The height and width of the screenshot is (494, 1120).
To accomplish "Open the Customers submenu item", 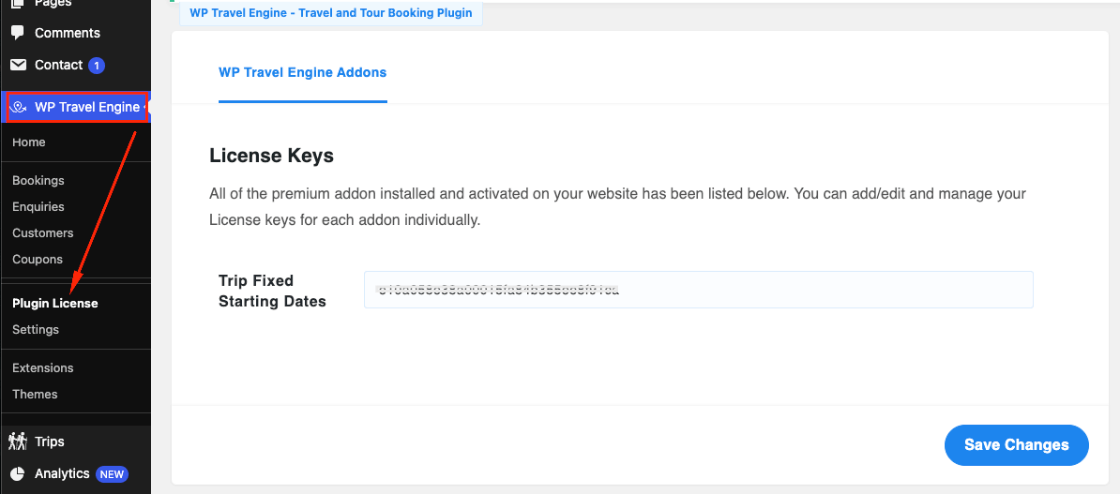I will tap(43, 233).
